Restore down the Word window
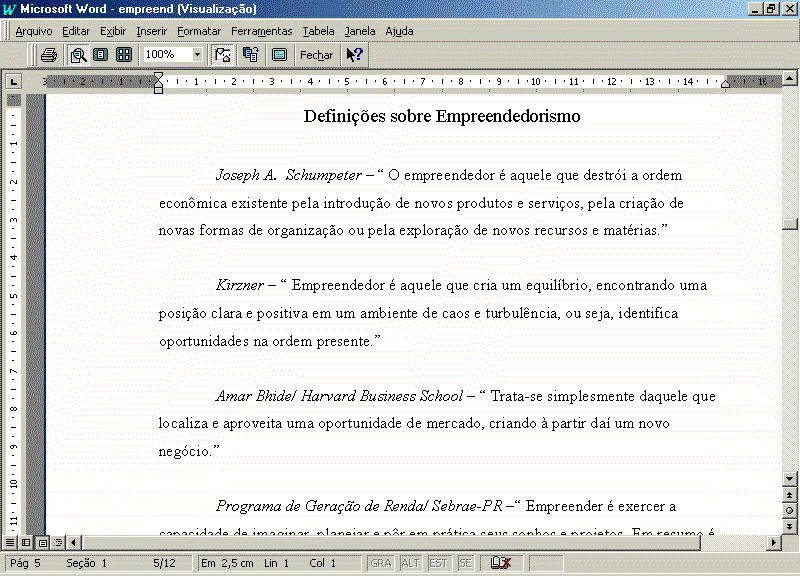This screenshot has height=576, width=800. click(x=771, y=9)
